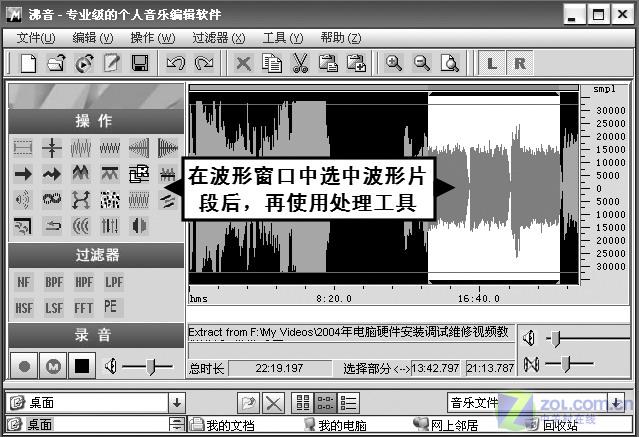Apply the NF filter
Viewport: 639px width, 437px height.
(24, 282)
